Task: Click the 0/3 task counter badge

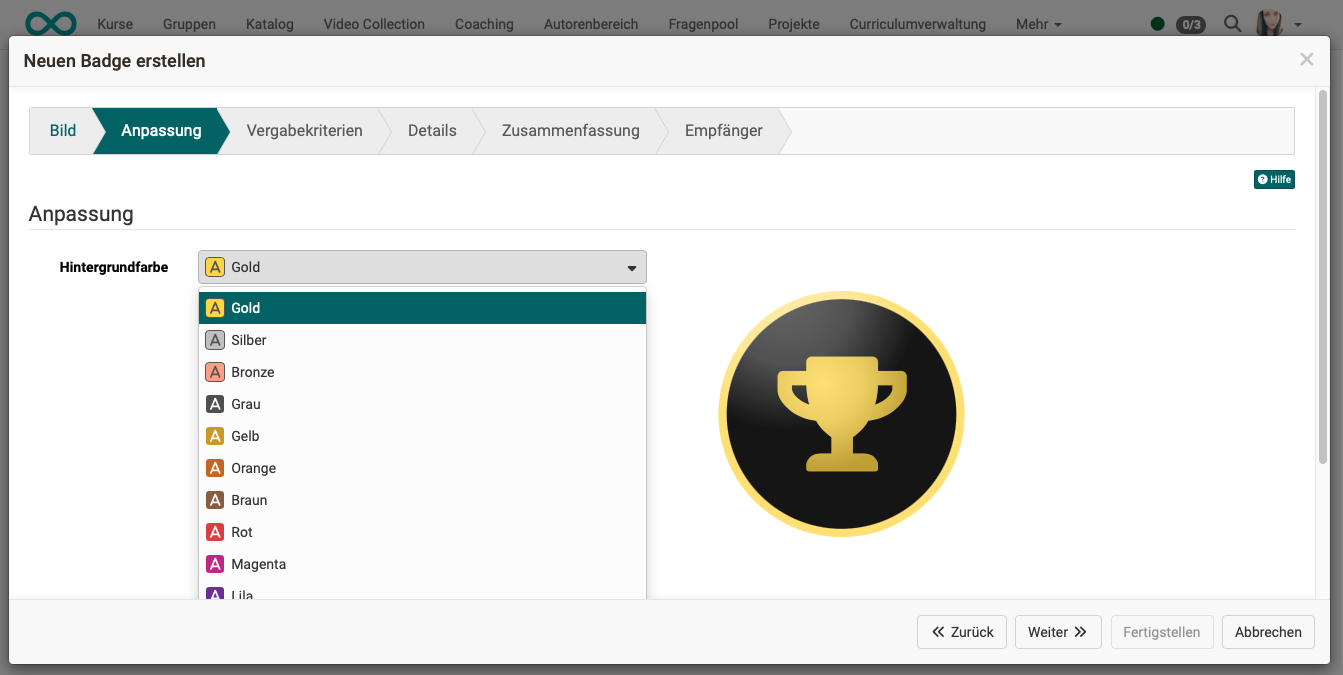Action: [1190, 25]
